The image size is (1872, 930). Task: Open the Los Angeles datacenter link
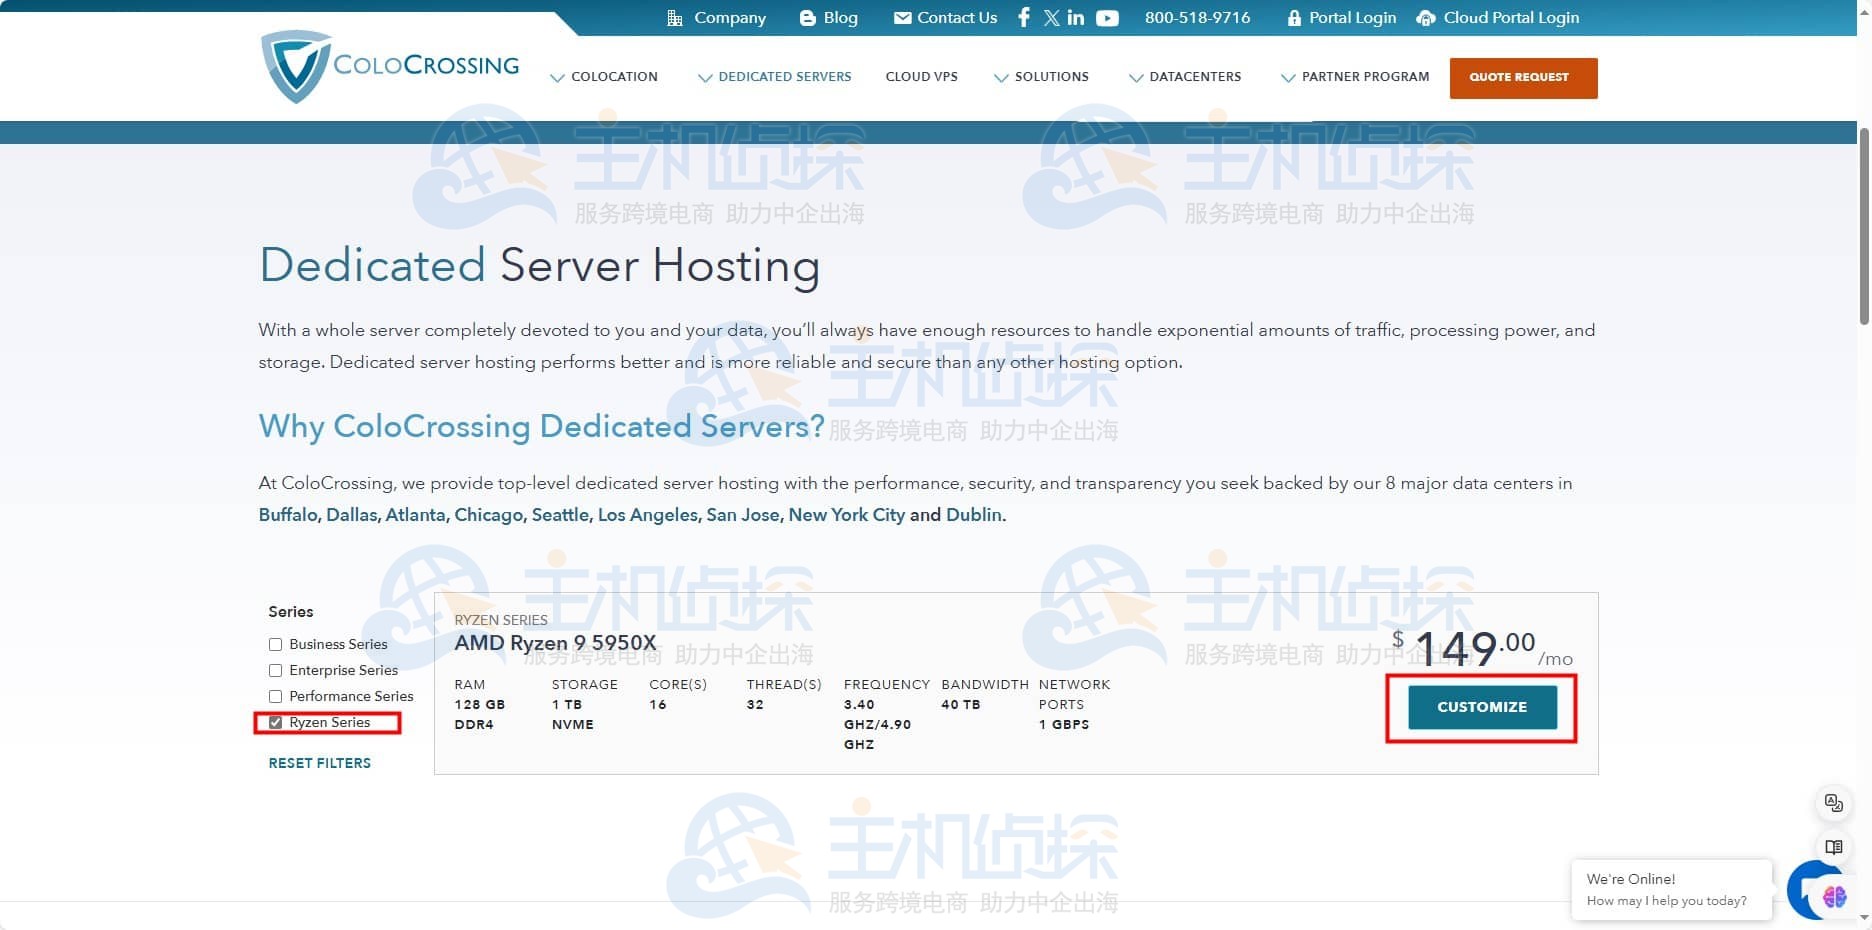tap(648, 515)
